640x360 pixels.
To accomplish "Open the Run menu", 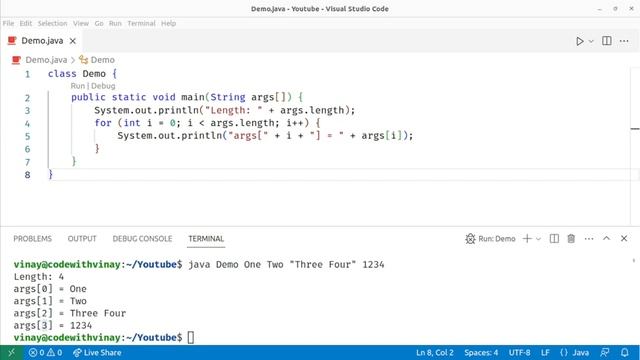I will click(x=115, y=23).
